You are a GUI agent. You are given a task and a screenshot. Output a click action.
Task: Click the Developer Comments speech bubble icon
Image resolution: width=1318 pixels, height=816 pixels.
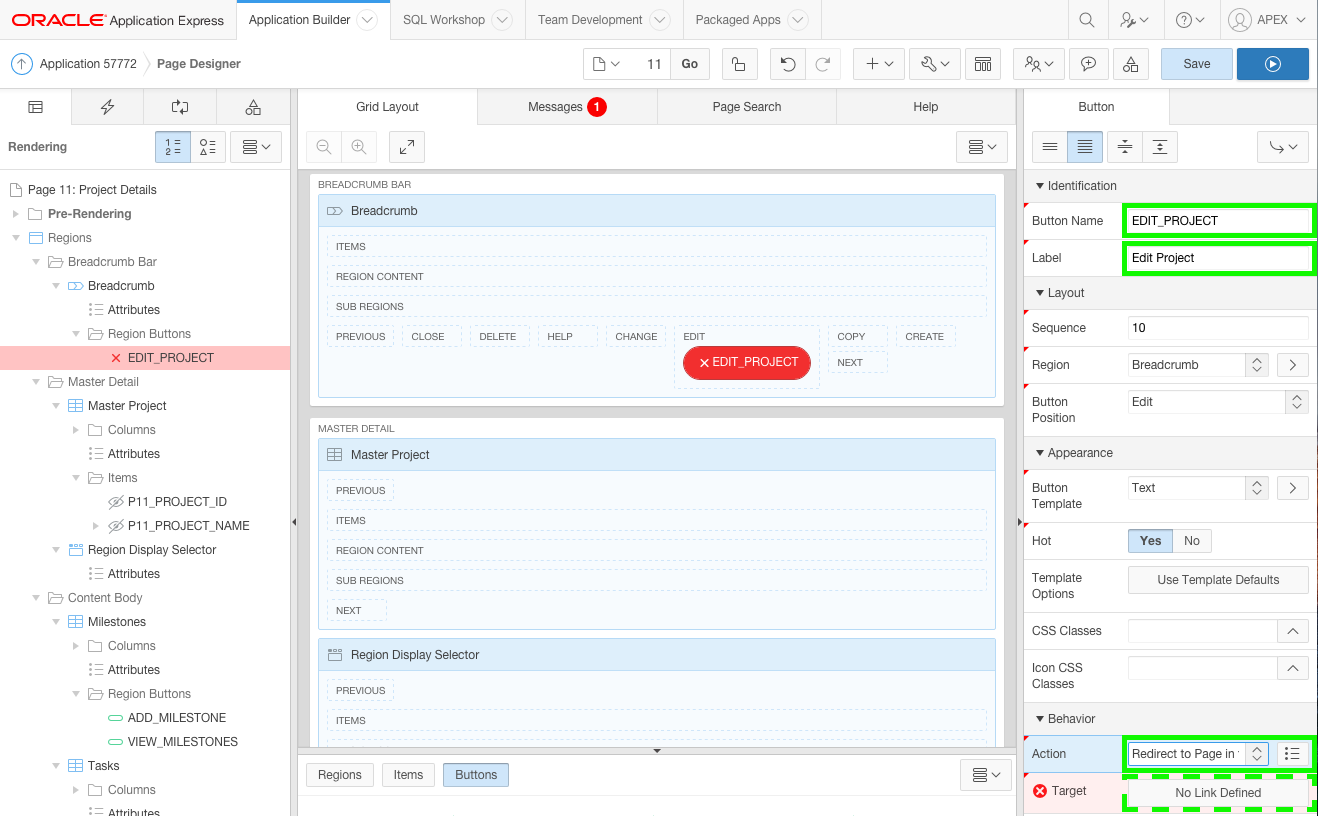[x=1088, y=64]
